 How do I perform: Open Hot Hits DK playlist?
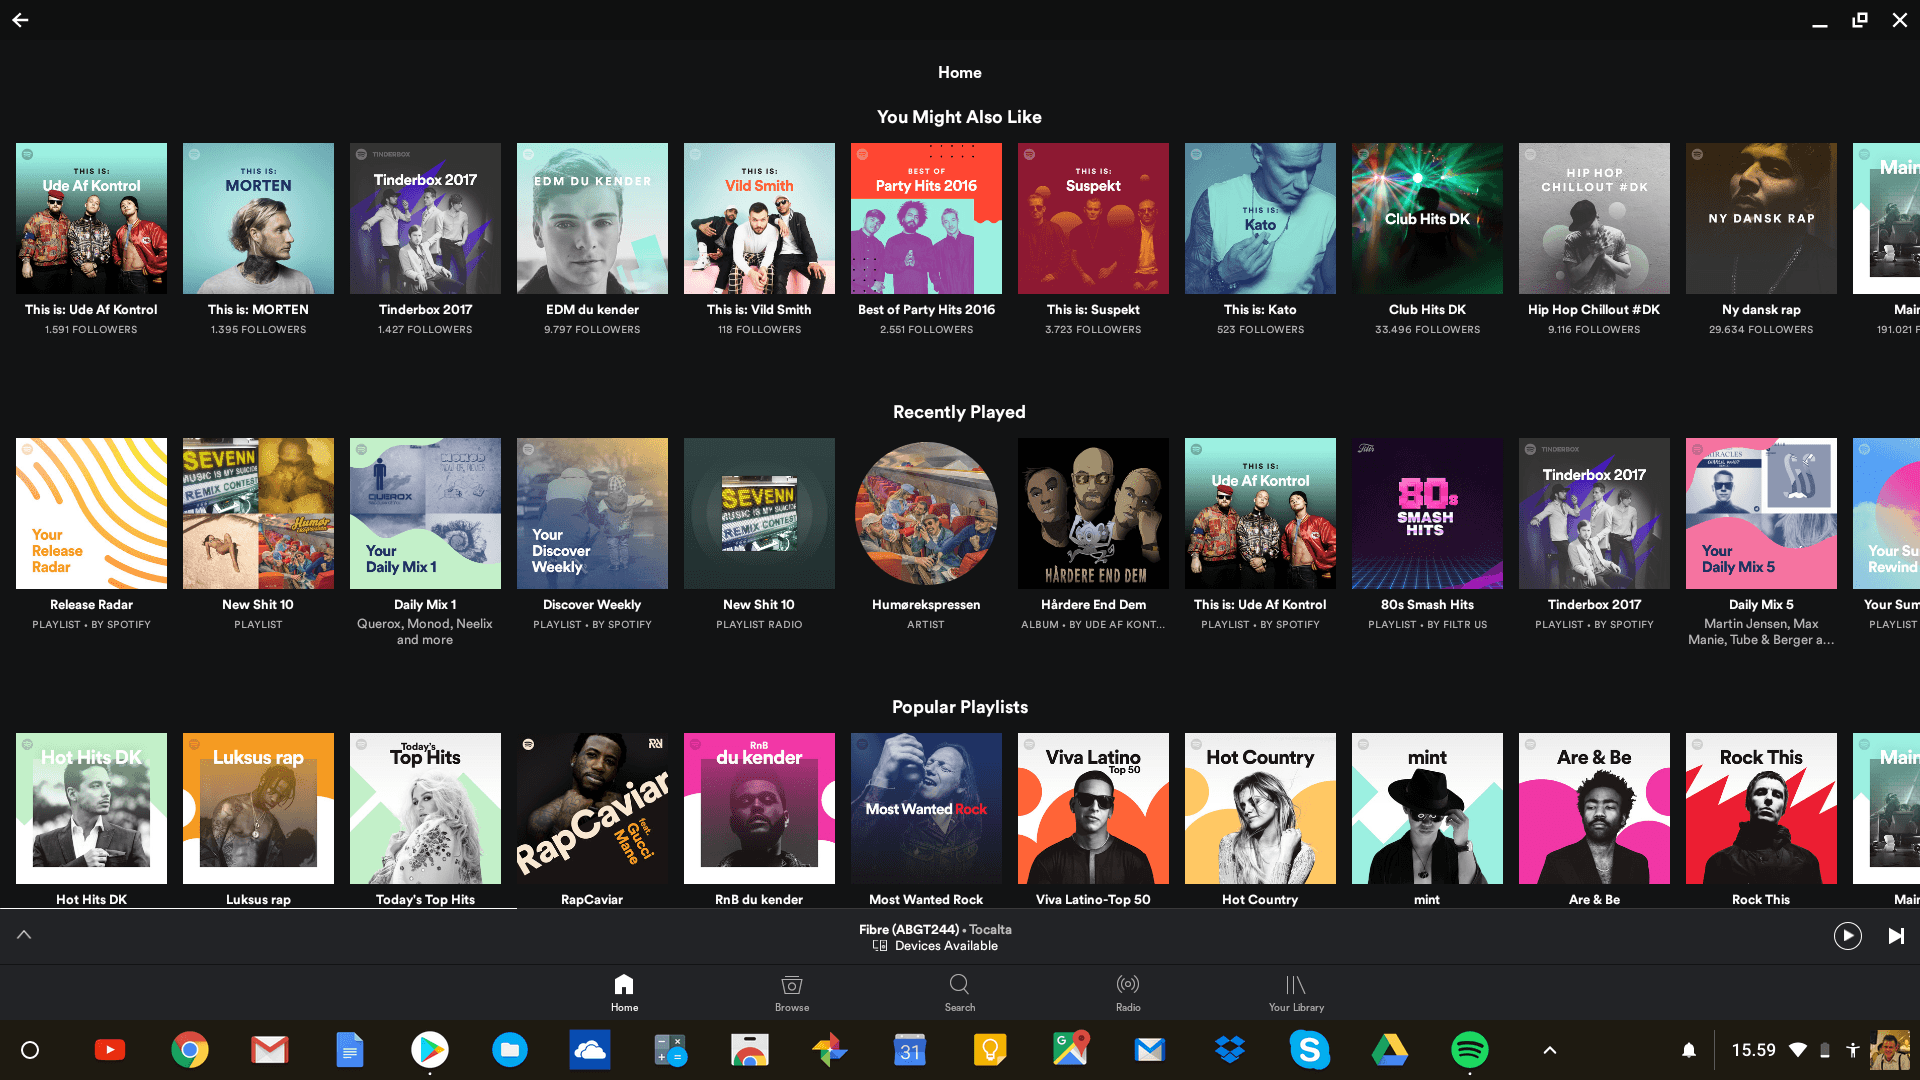(91, 808)
